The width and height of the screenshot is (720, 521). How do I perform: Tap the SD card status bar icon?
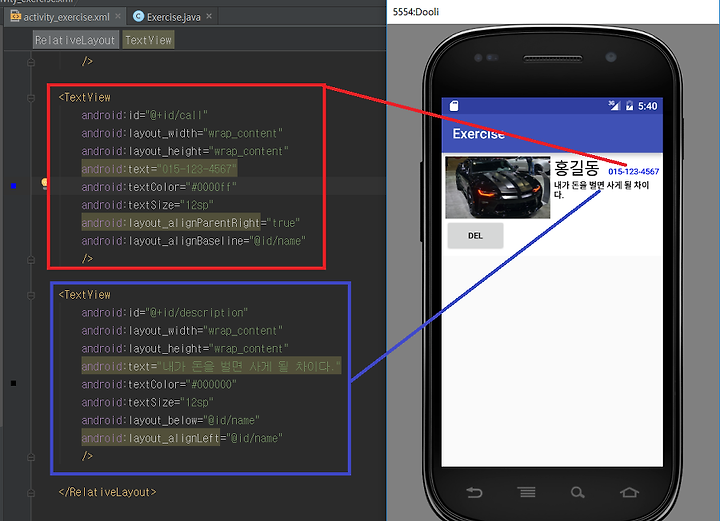454,106
